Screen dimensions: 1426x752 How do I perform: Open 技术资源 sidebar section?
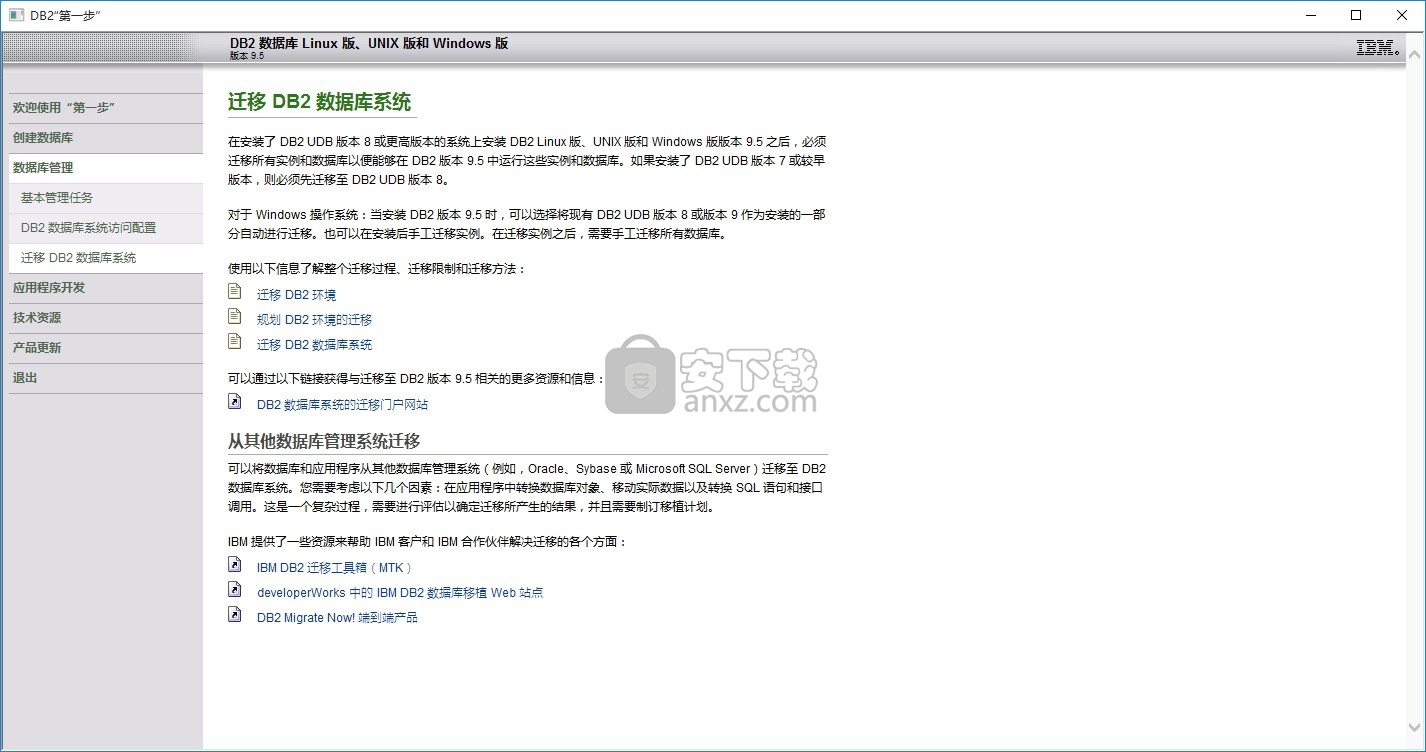point(106,318)
